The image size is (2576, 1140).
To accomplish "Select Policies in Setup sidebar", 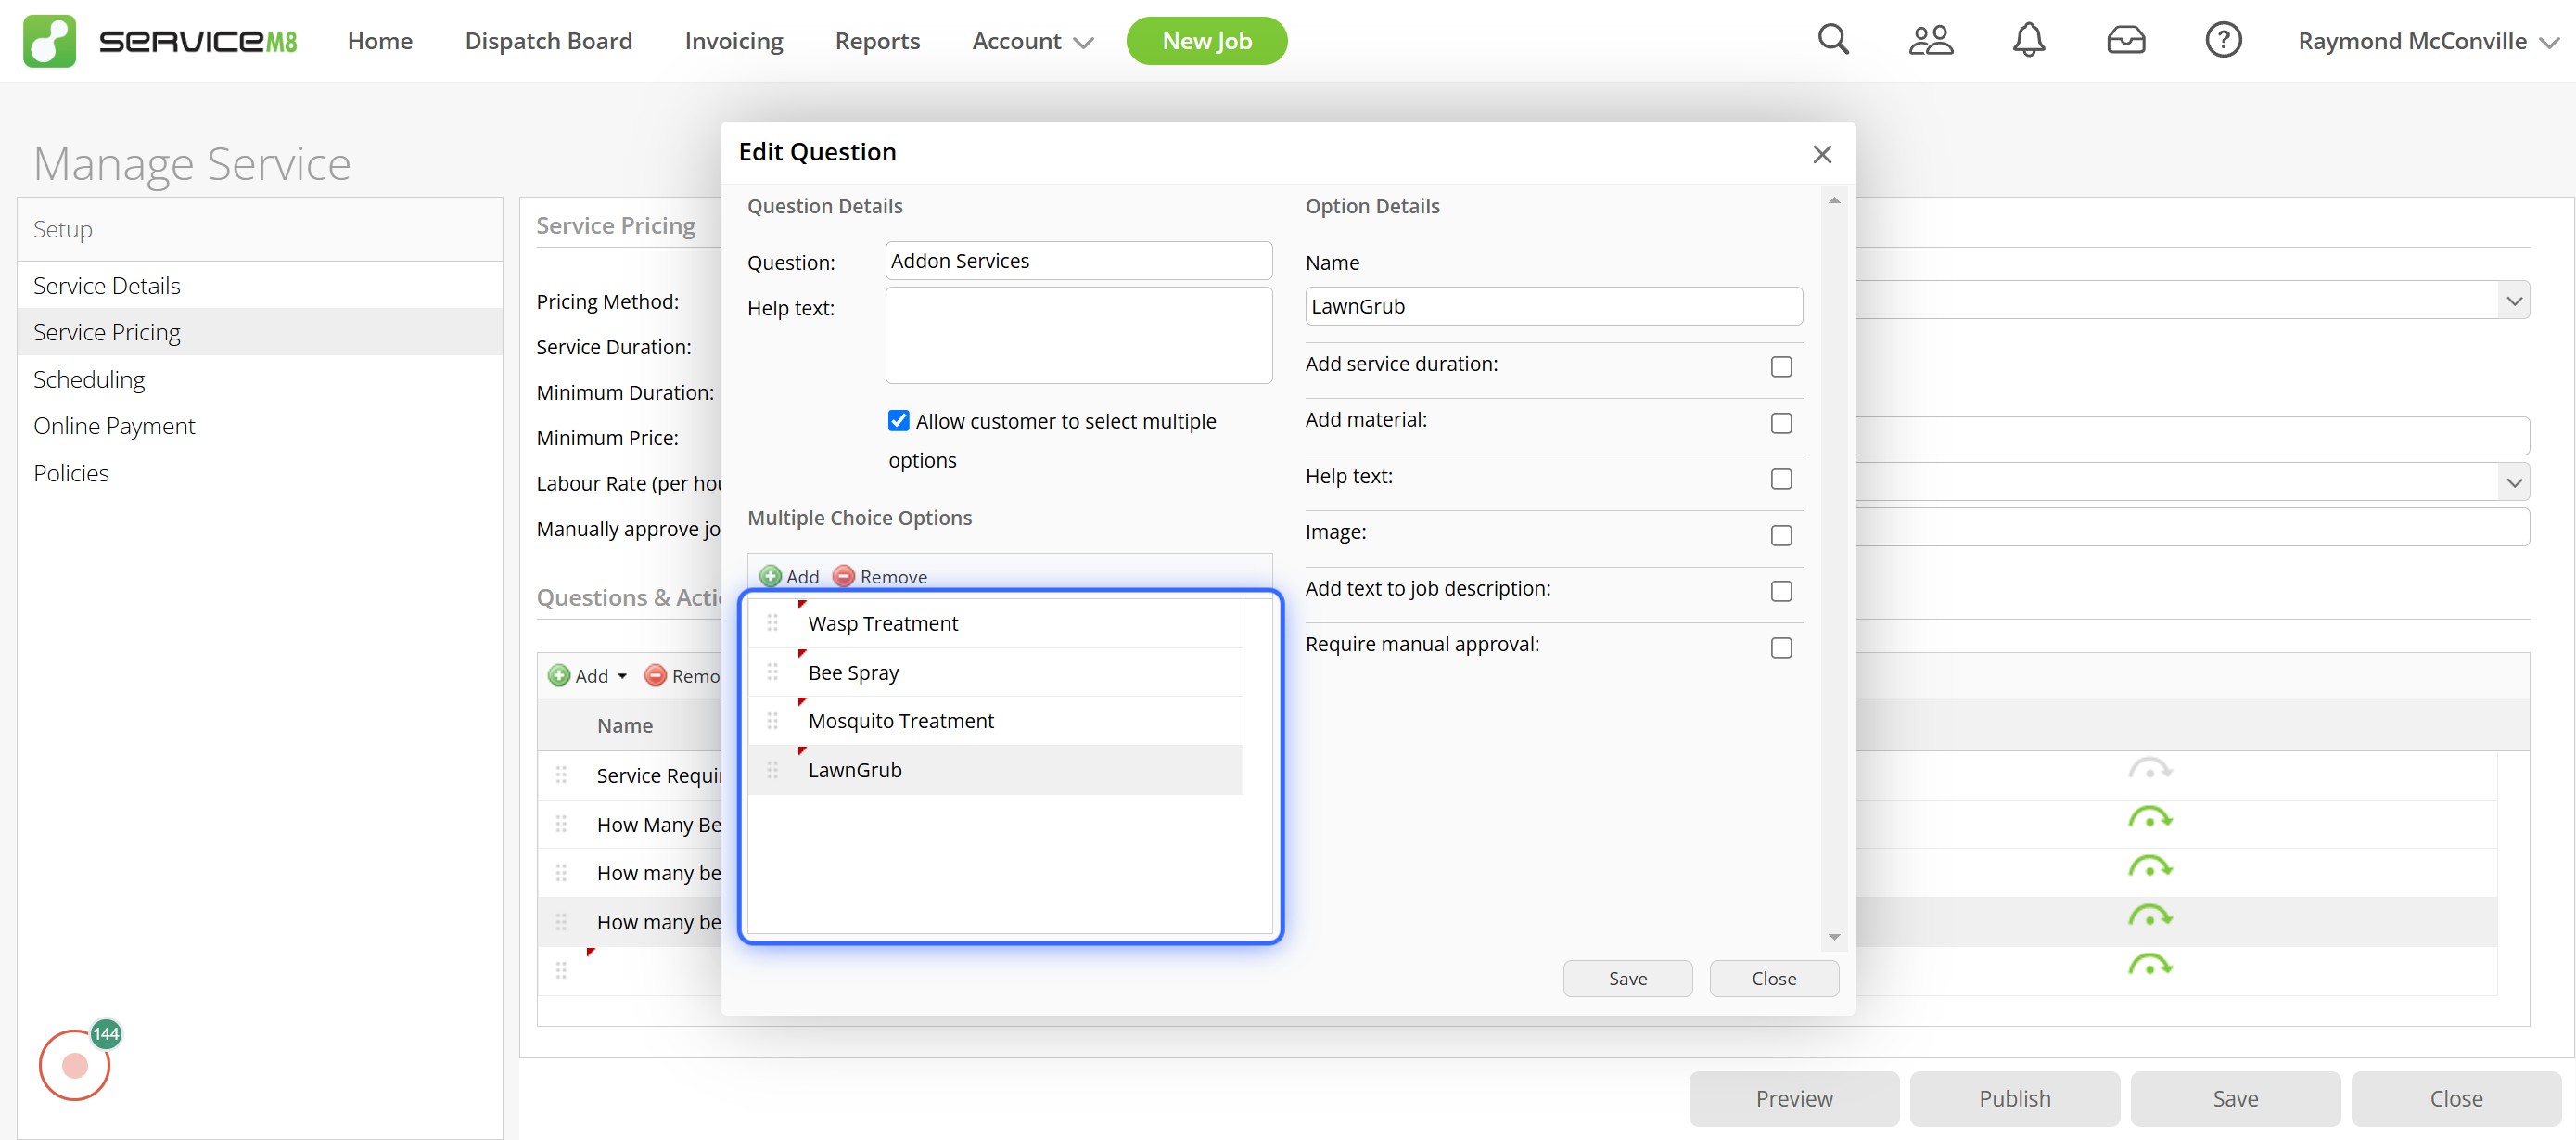I will [260, 473].
